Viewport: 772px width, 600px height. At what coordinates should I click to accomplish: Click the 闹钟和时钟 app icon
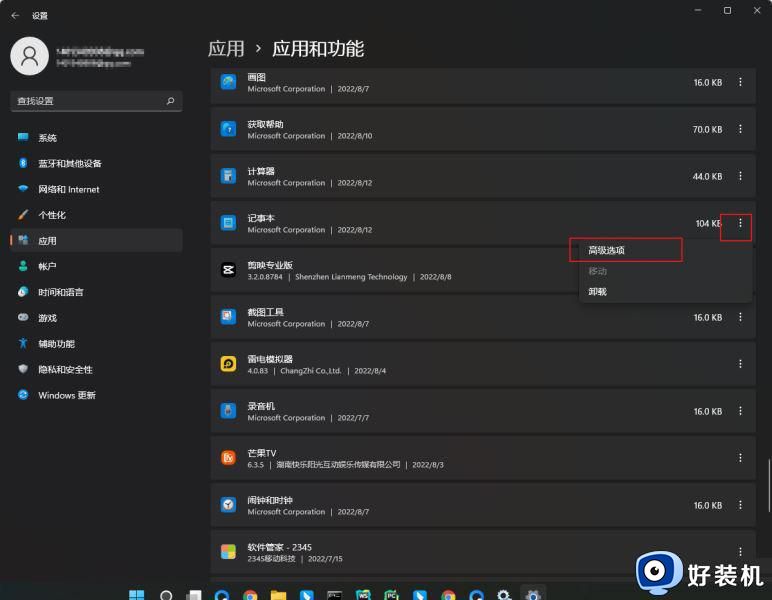(x=228, y=505)
